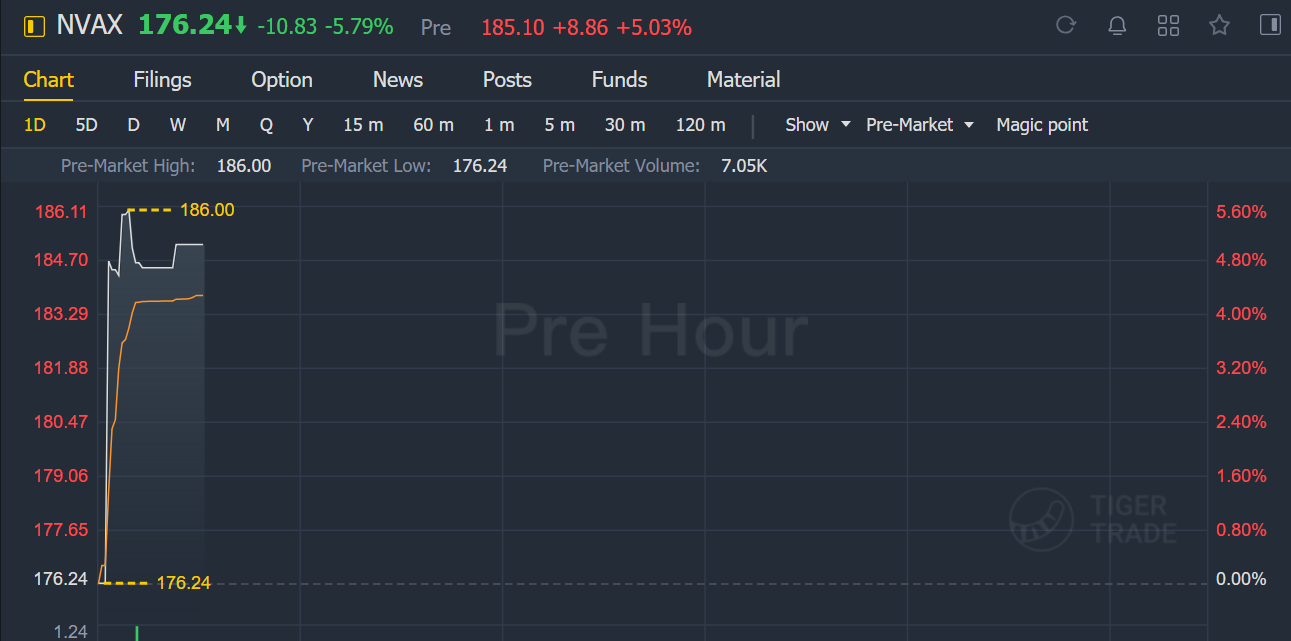This screenshot has height=641, width=1291.
Task: Click the 176.24 low price marker
Action: pos(184,583)
